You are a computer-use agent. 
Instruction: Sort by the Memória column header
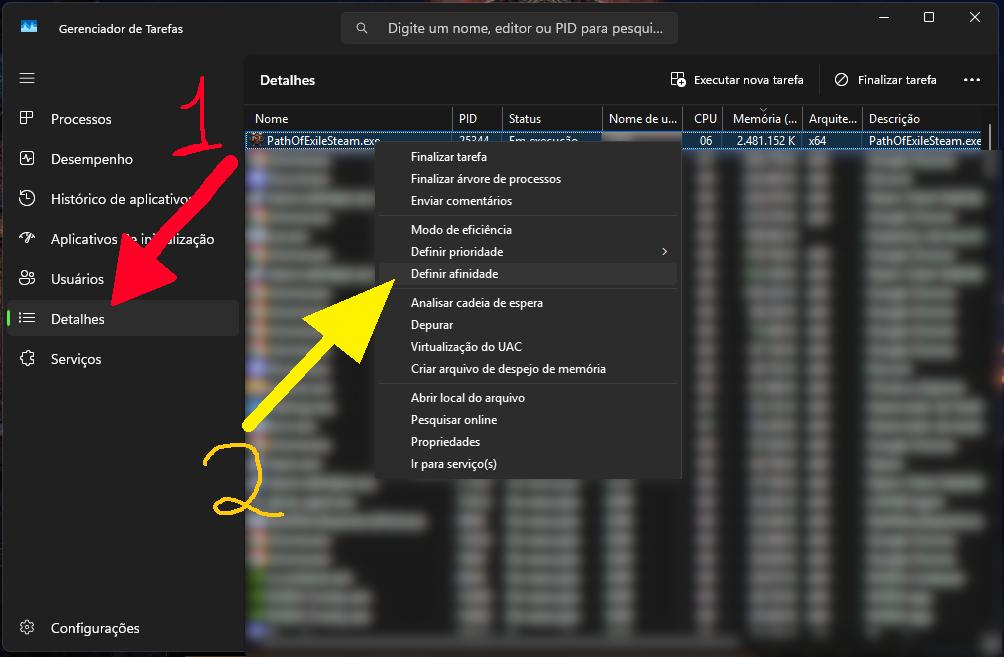coord(762,118)
